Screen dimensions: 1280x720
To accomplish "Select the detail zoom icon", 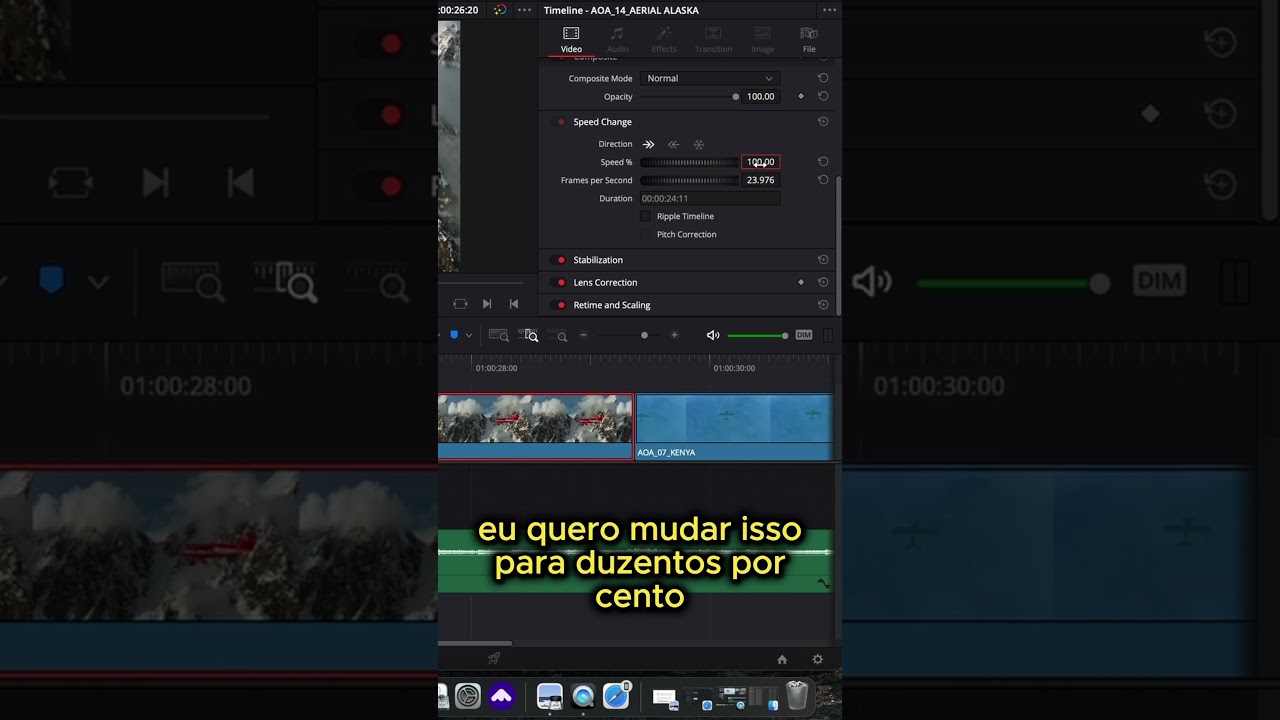I will tap(530, 335).
